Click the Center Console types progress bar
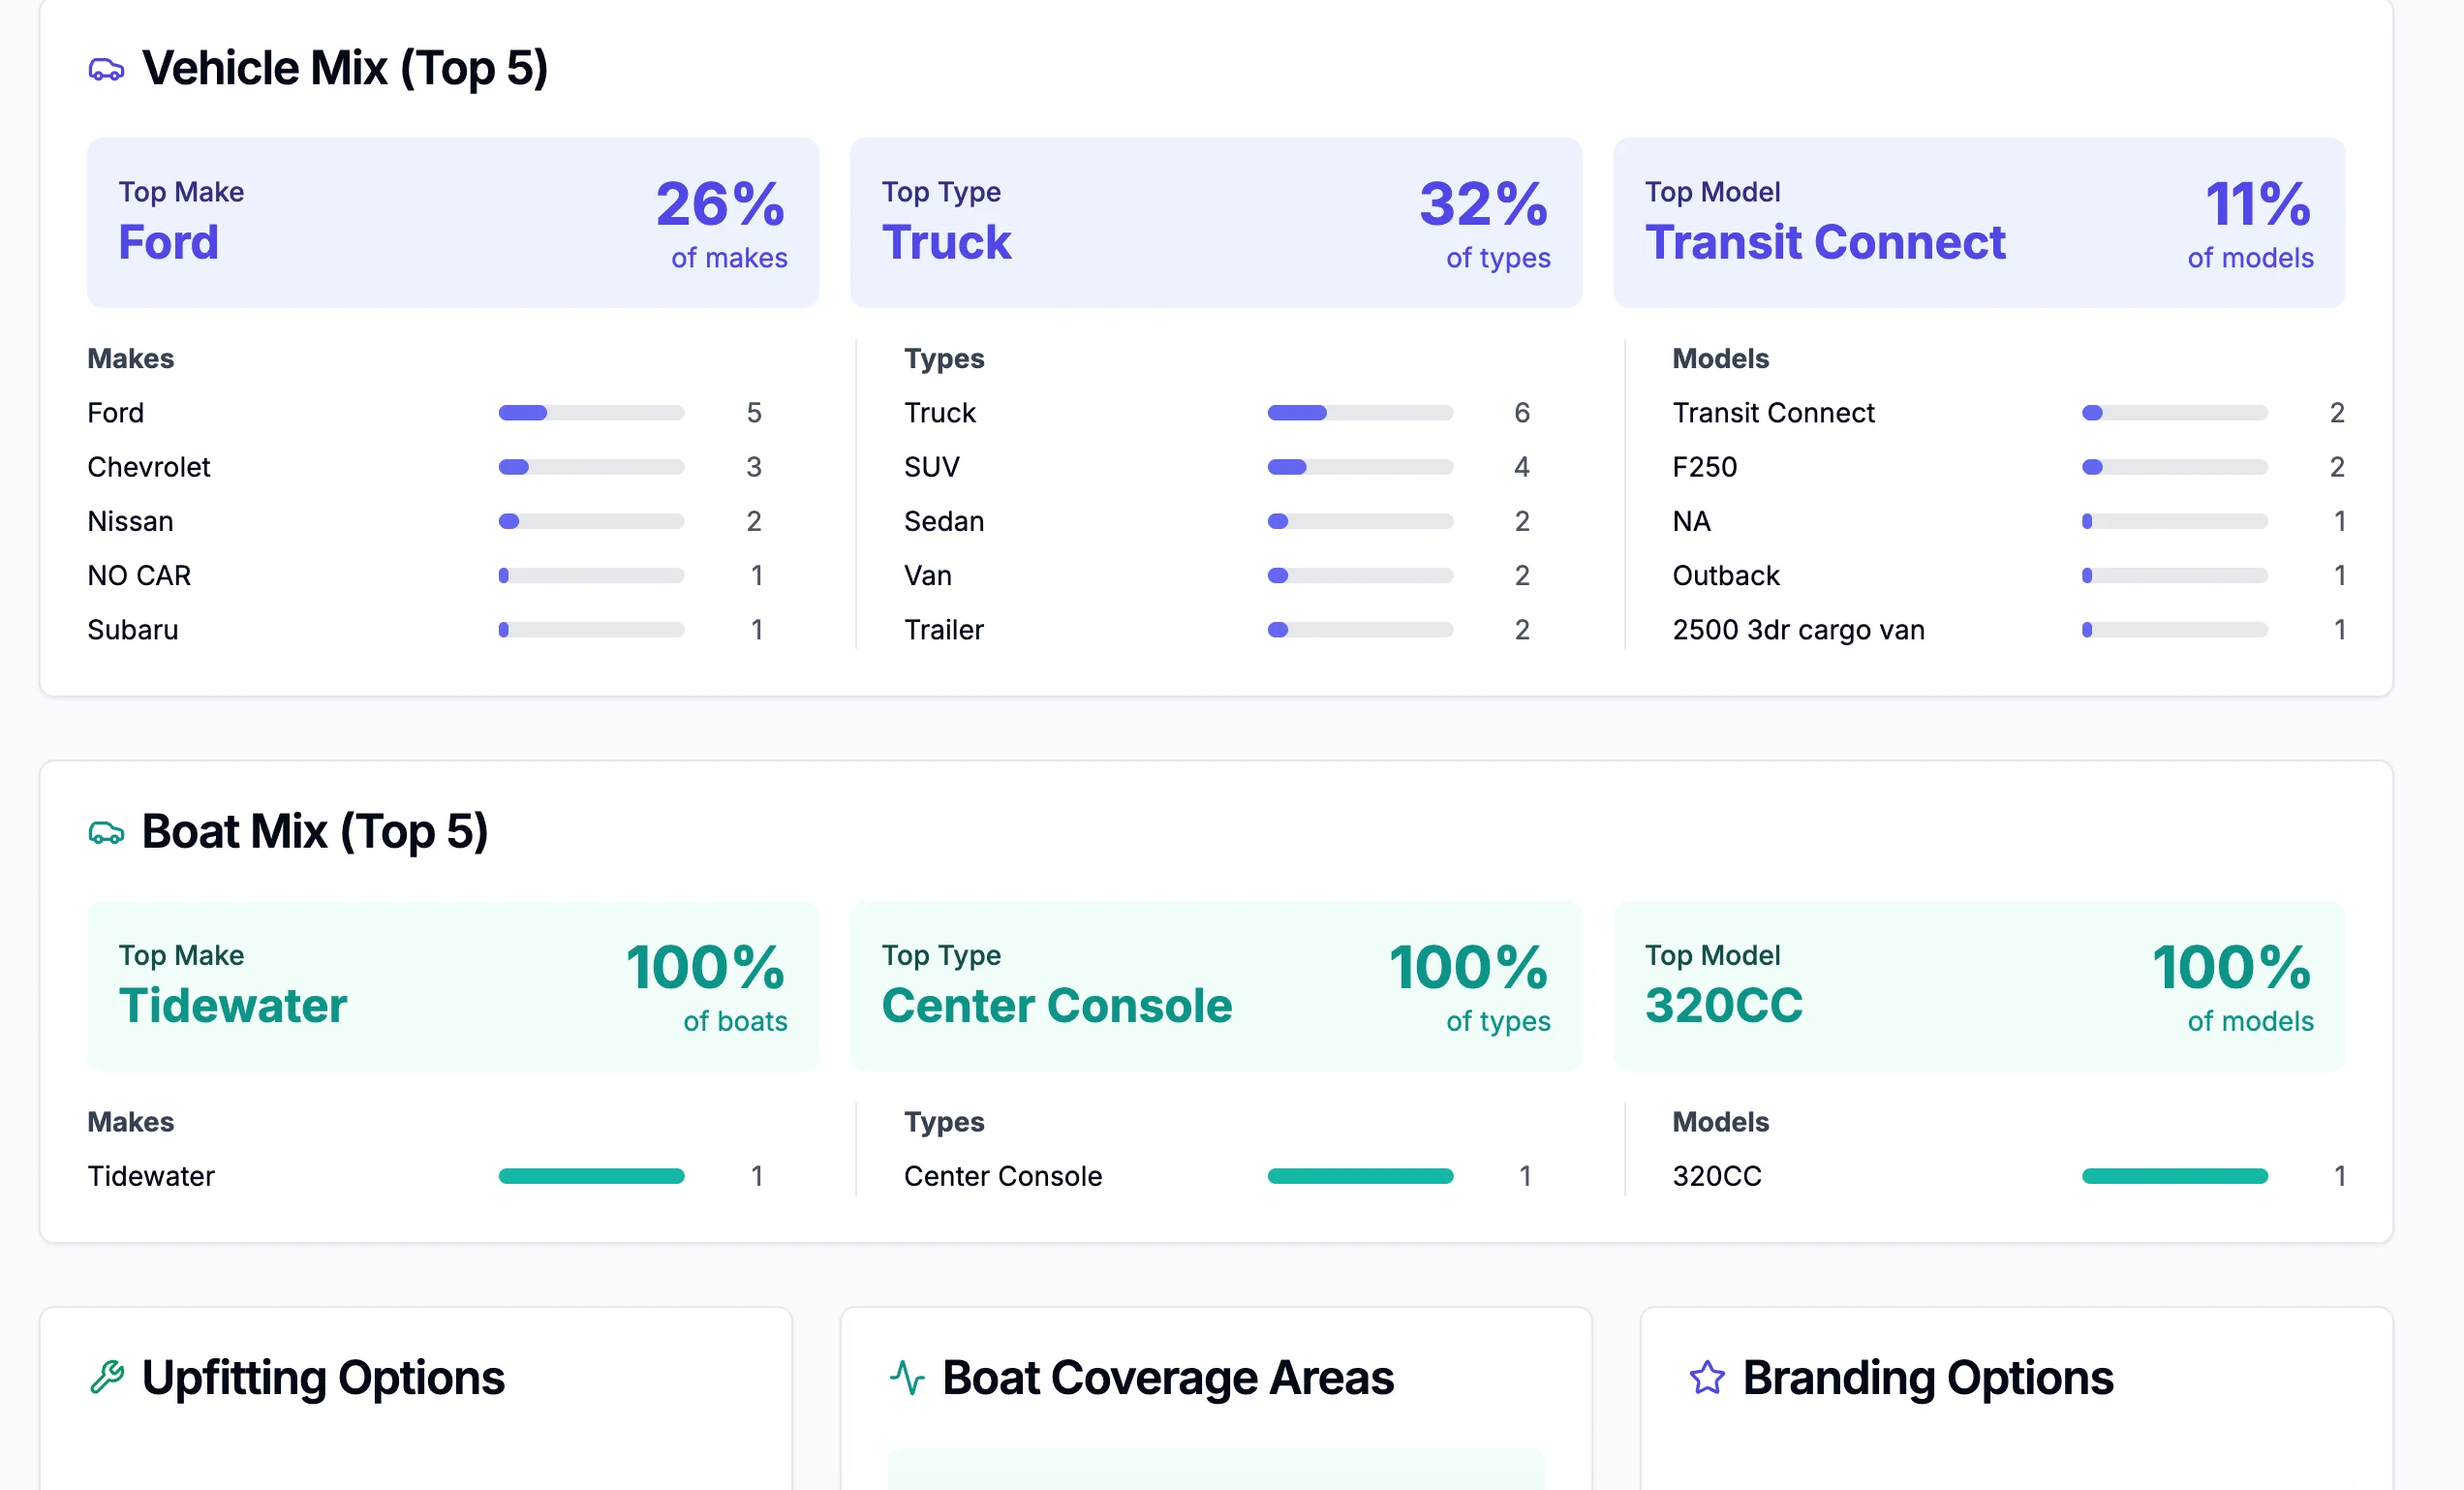 point(1360,1176)
